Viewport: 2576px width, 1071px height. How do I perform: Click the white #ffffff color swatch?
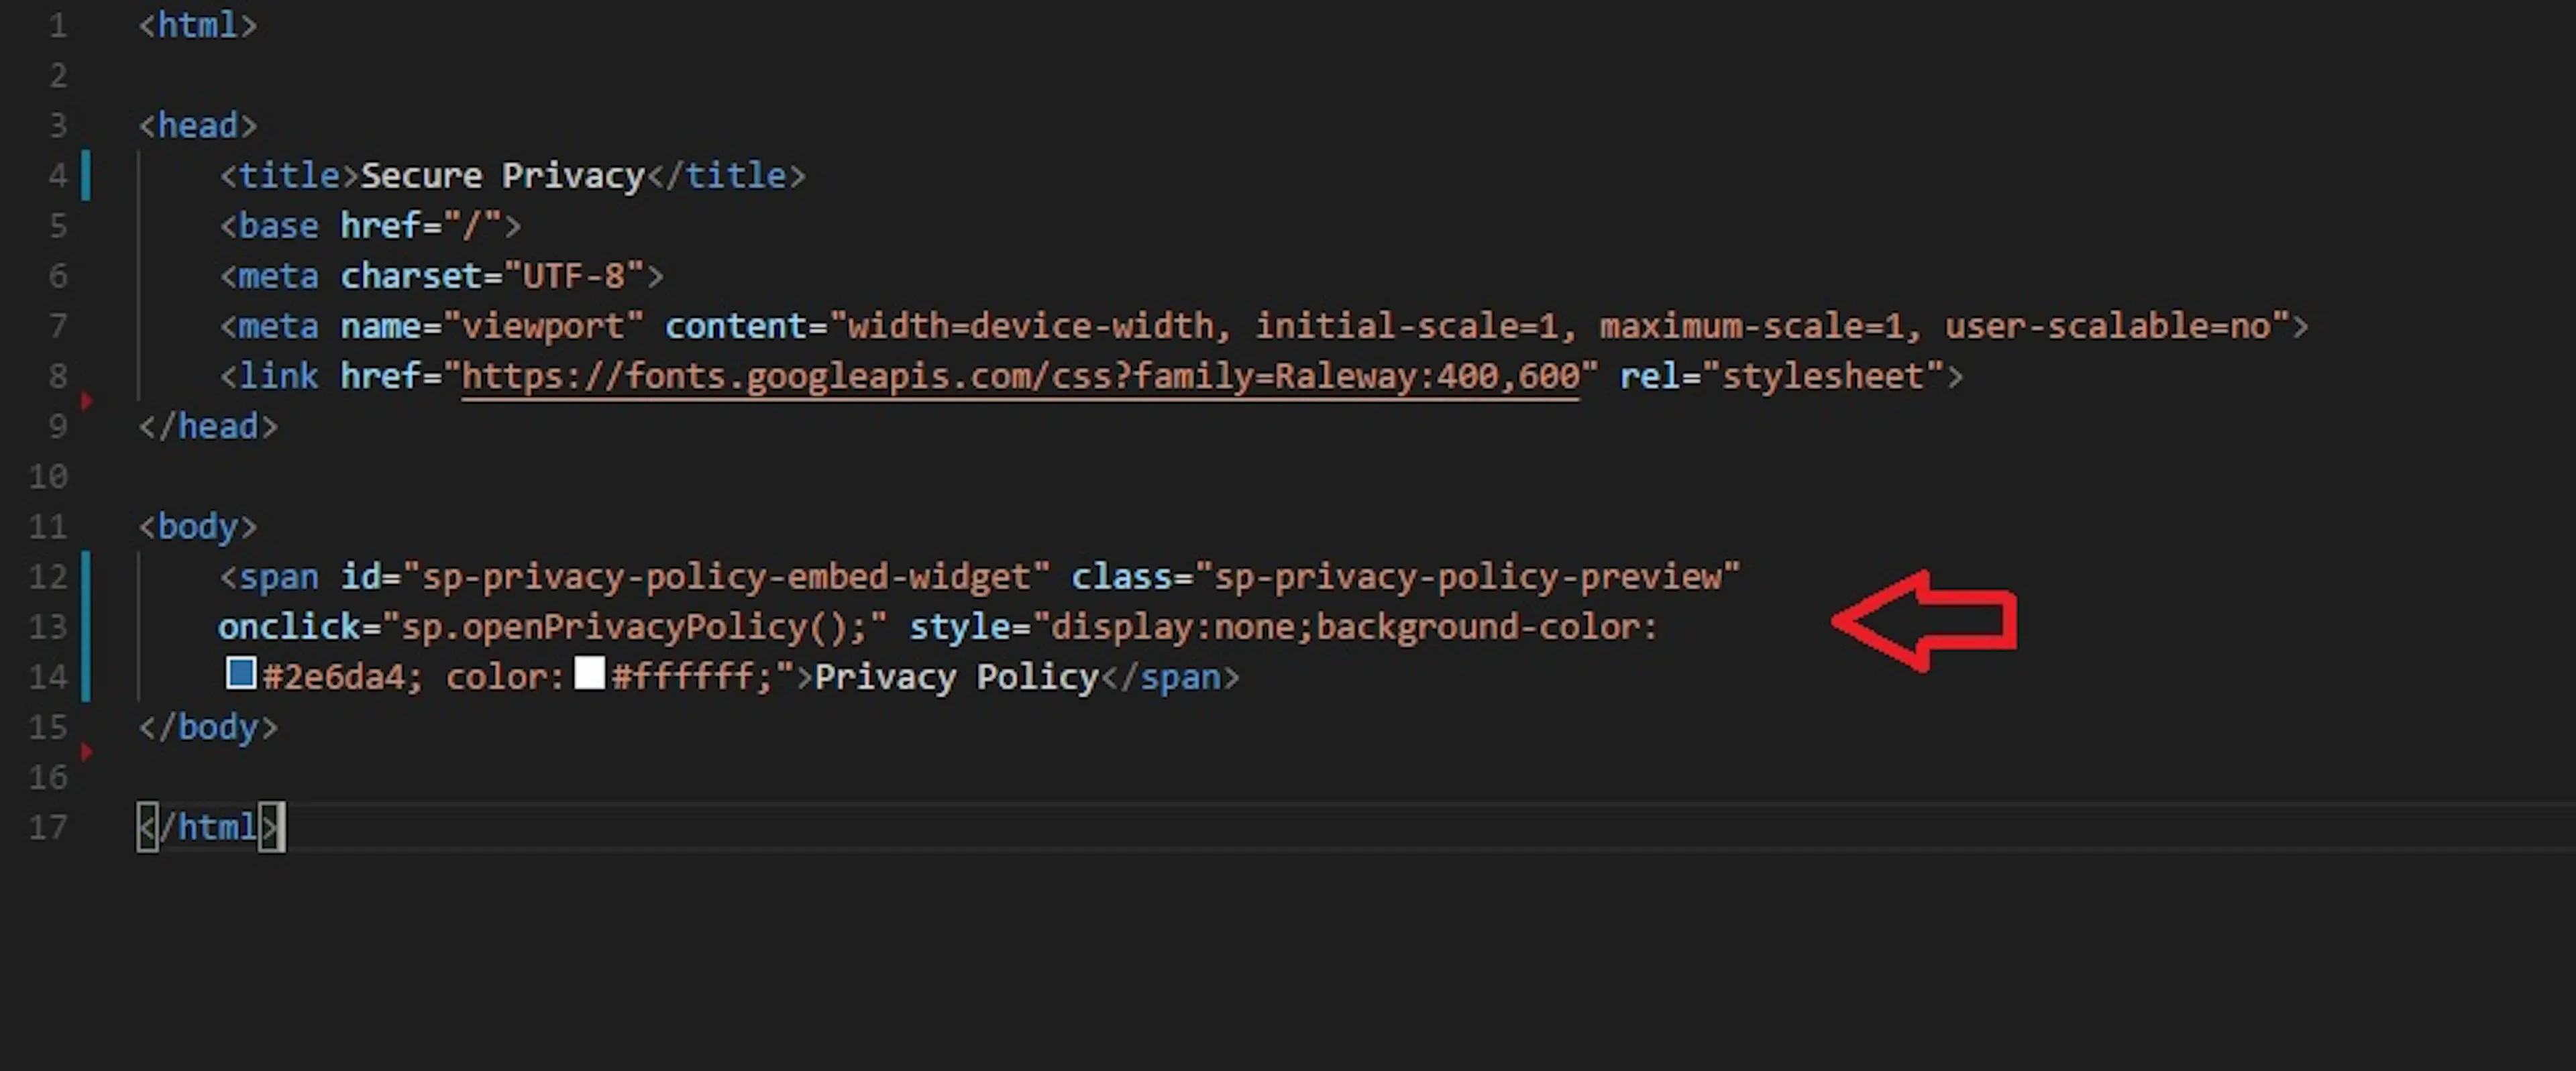tap(590, 673)
